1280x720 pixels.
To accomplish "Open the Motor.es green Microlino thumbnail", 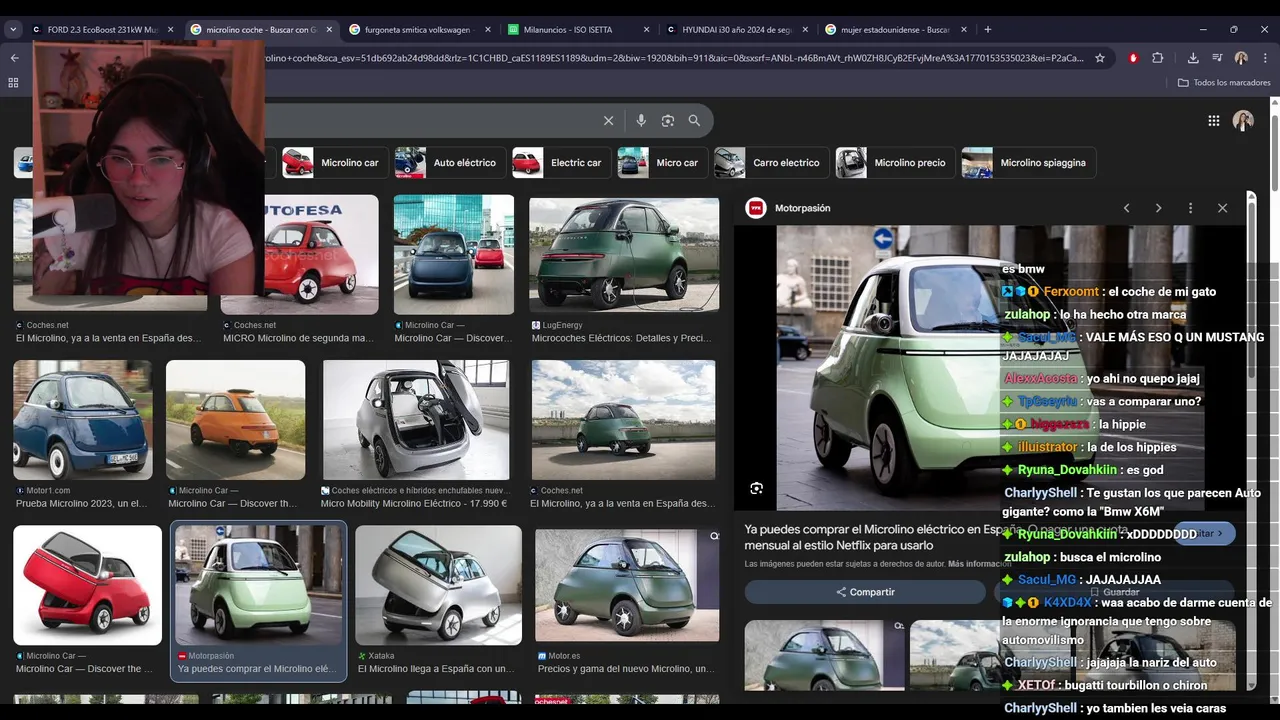I will pos(627,585).
